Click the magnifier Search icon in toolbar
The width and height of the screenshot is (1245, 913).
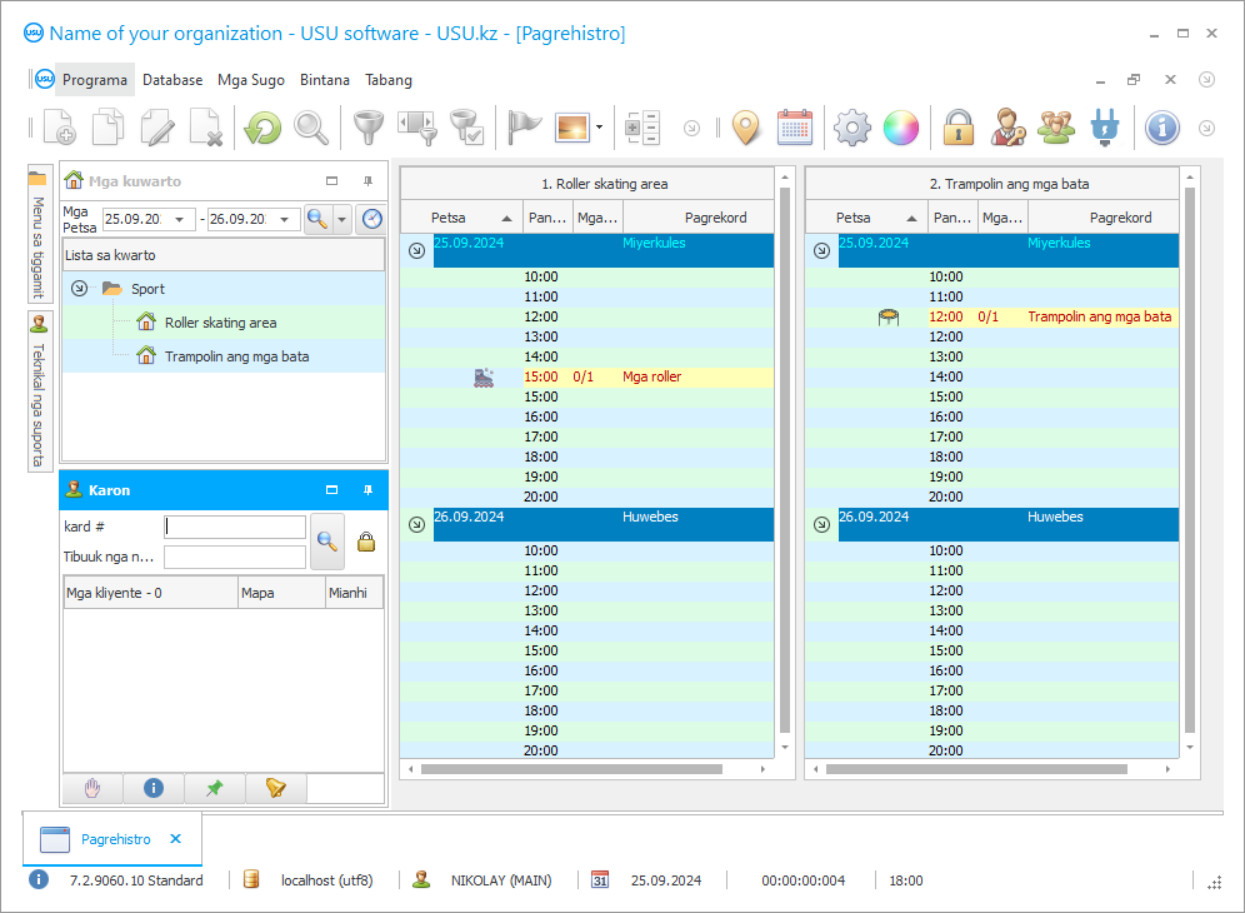[x=311, y=128]
